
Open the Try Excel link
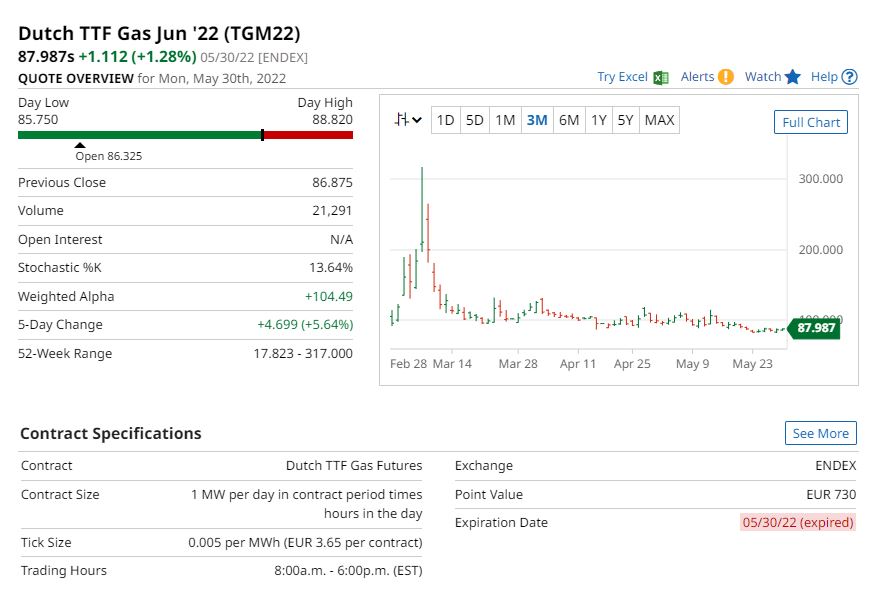tap(622, 77)
